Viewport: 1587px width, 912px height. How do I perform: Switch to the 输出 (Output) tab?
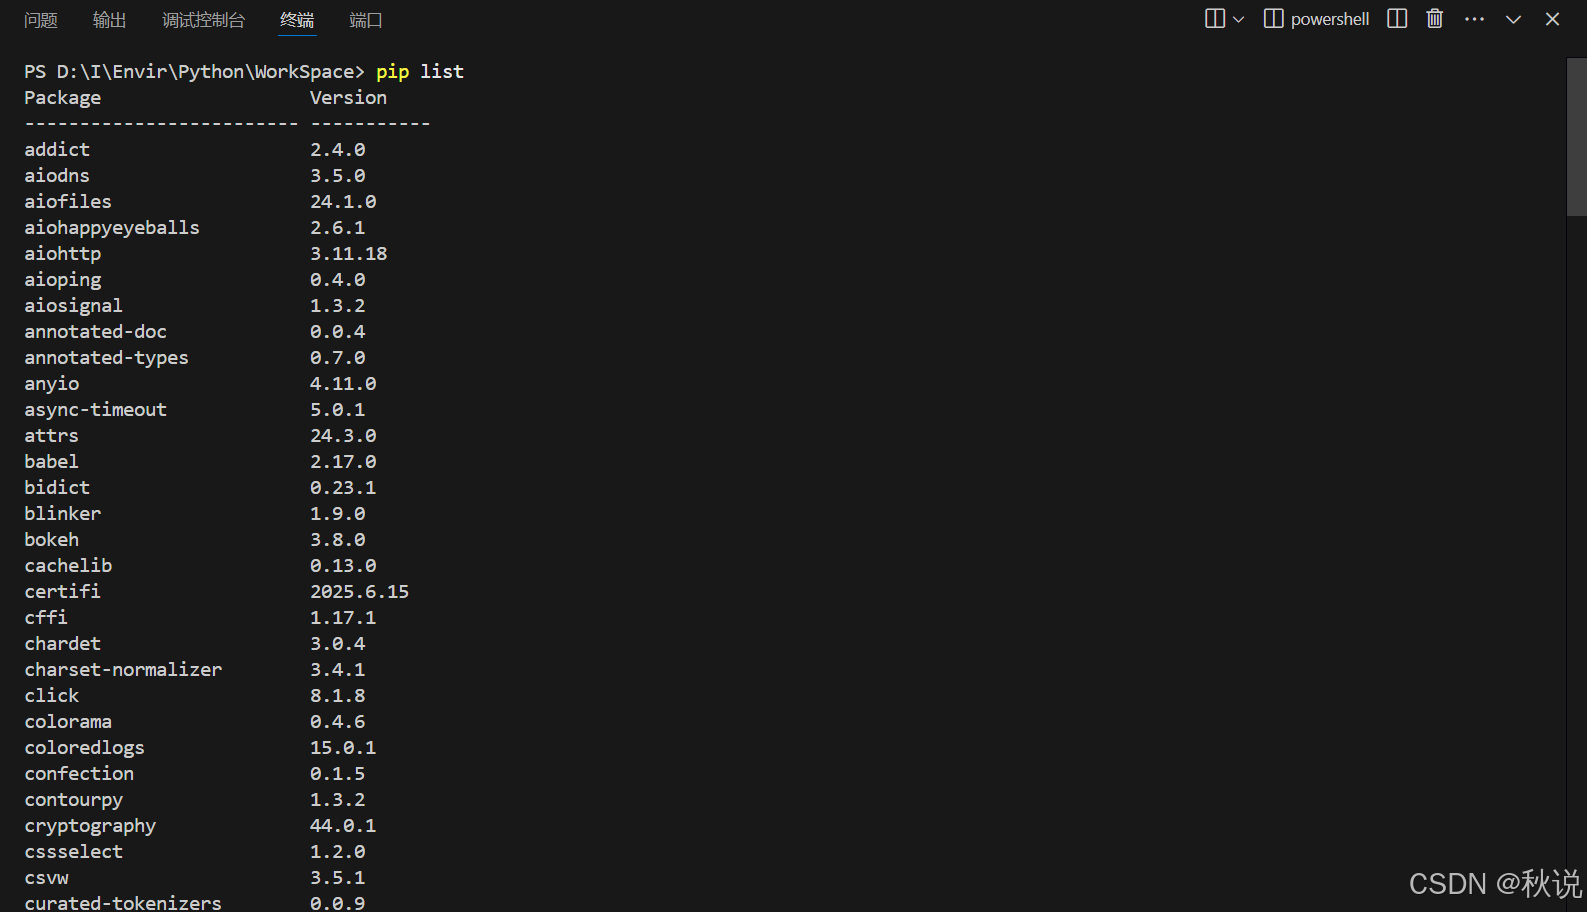(x=109, y=20)
